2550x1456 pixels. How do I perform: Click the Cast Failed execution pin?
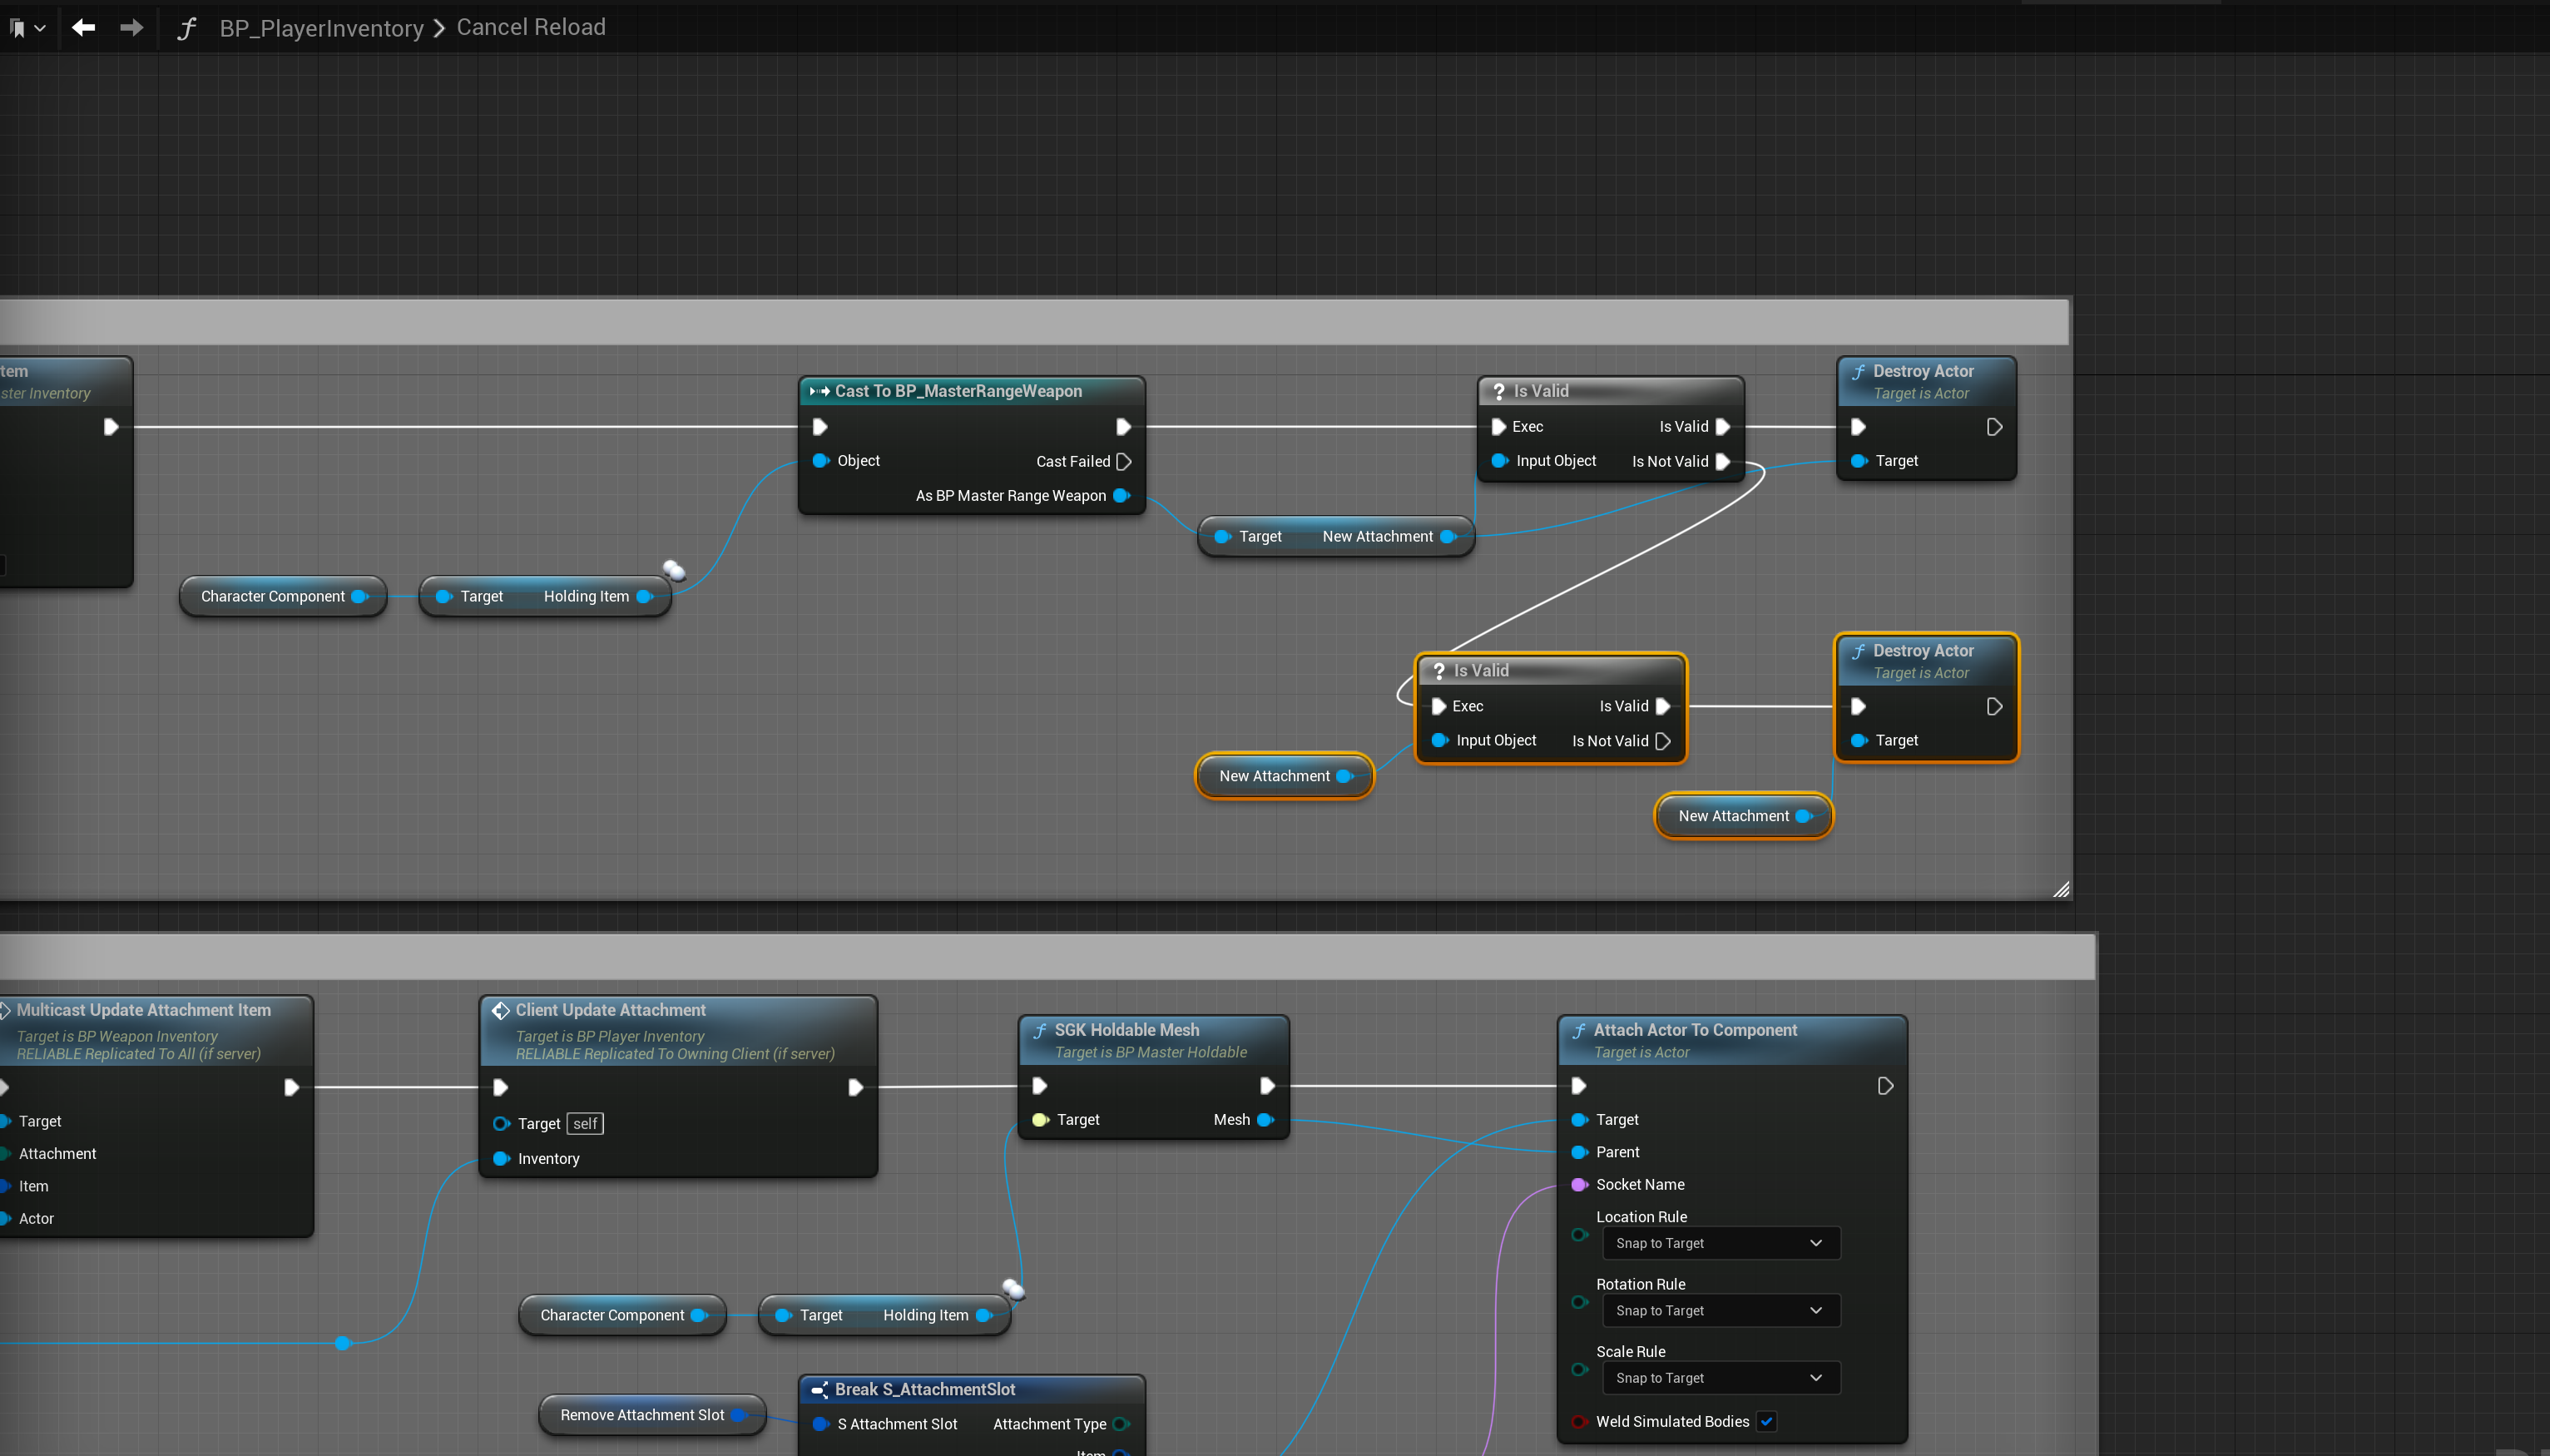[1123, 461]
